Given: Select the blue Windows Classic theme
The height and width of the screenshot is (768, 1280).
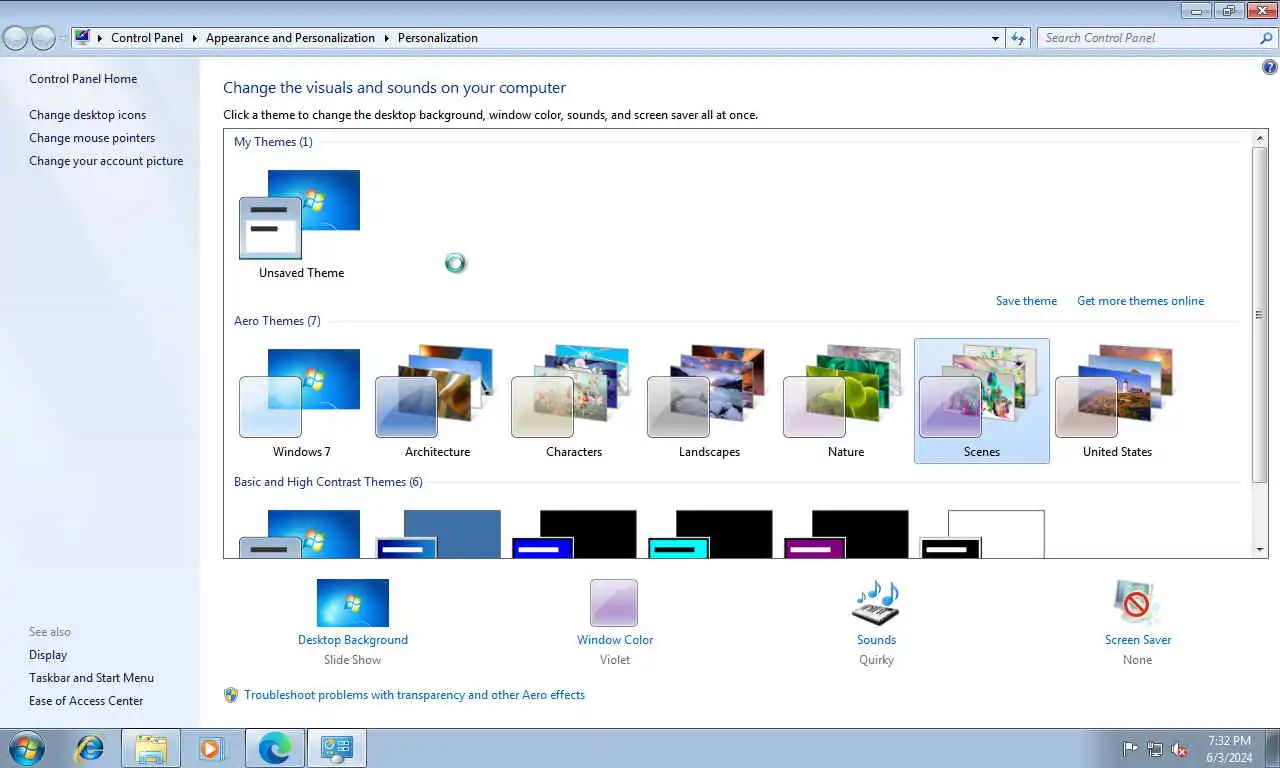Looking at the screenshot, I should pos(437,534).
